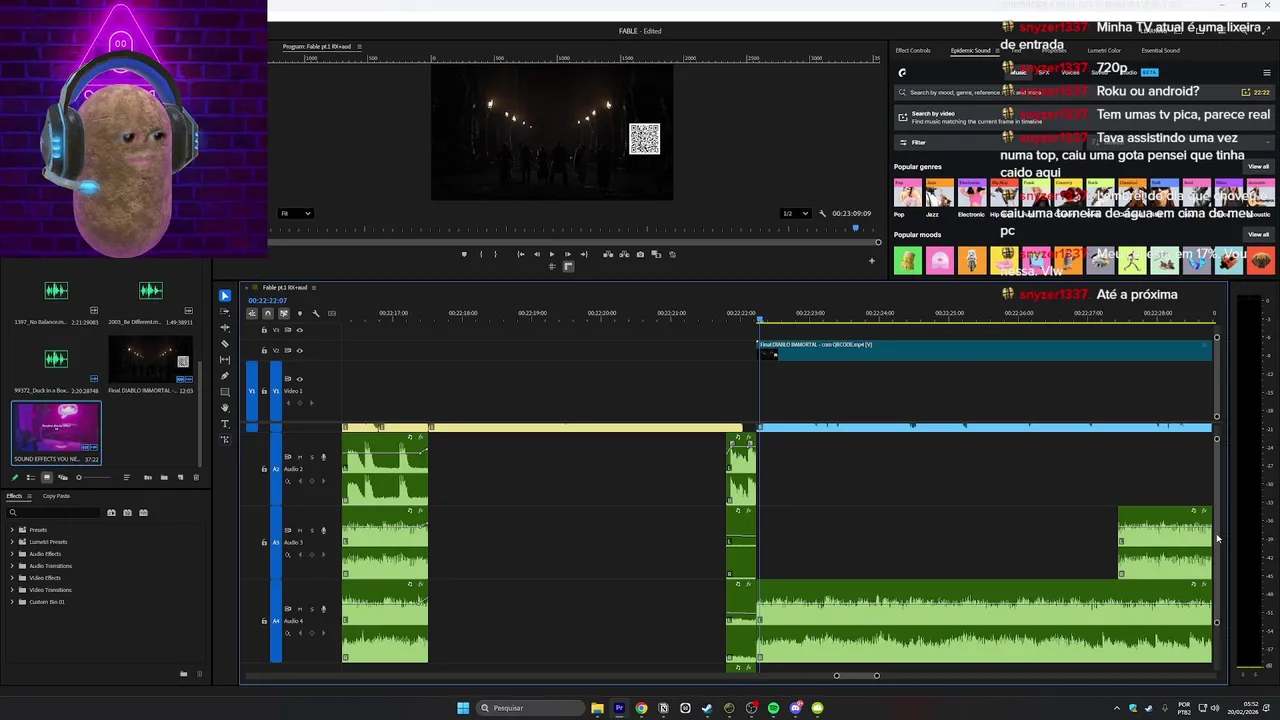Select the Hand tool
Image resolution: width=1280 pixels, height=720 pixels.
[x=225, y=408]
